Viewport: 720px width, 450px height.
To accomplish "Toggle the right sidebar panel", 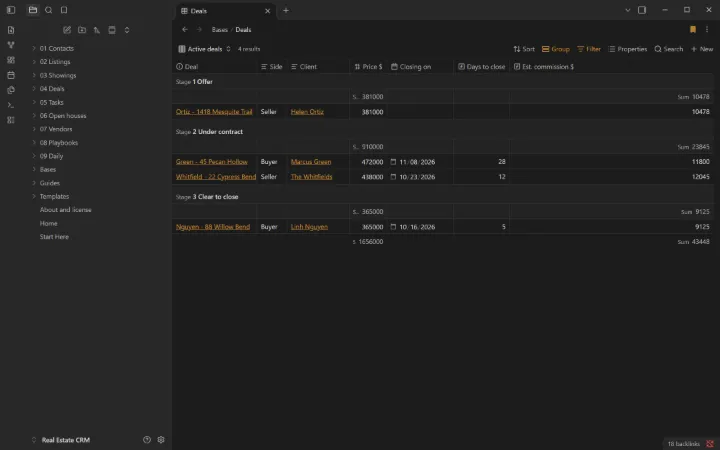I will 642,10.
